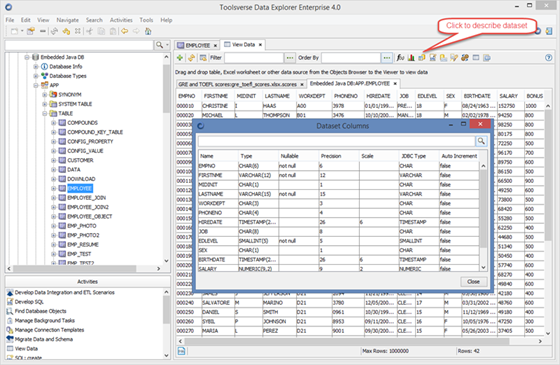Viewport: 560px width, 365px height.
Task: Click Close button in Dataset Columns dialog
Action: pos(473,282)
